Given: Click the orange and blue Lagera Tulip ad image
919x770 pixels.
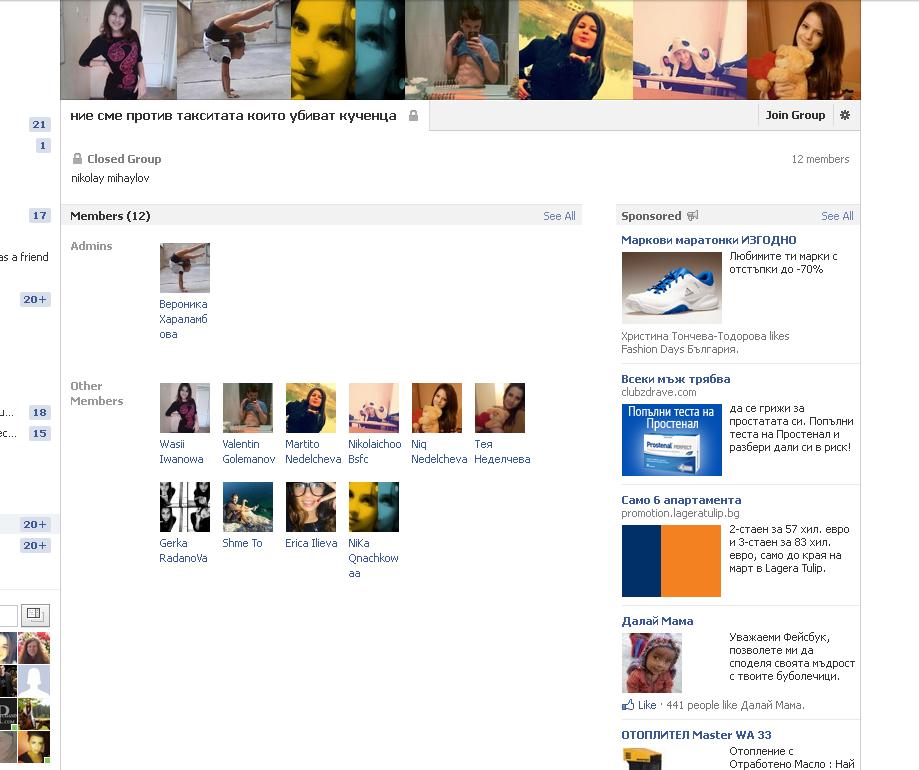Looking at the screenshot, I should point(671,561).
